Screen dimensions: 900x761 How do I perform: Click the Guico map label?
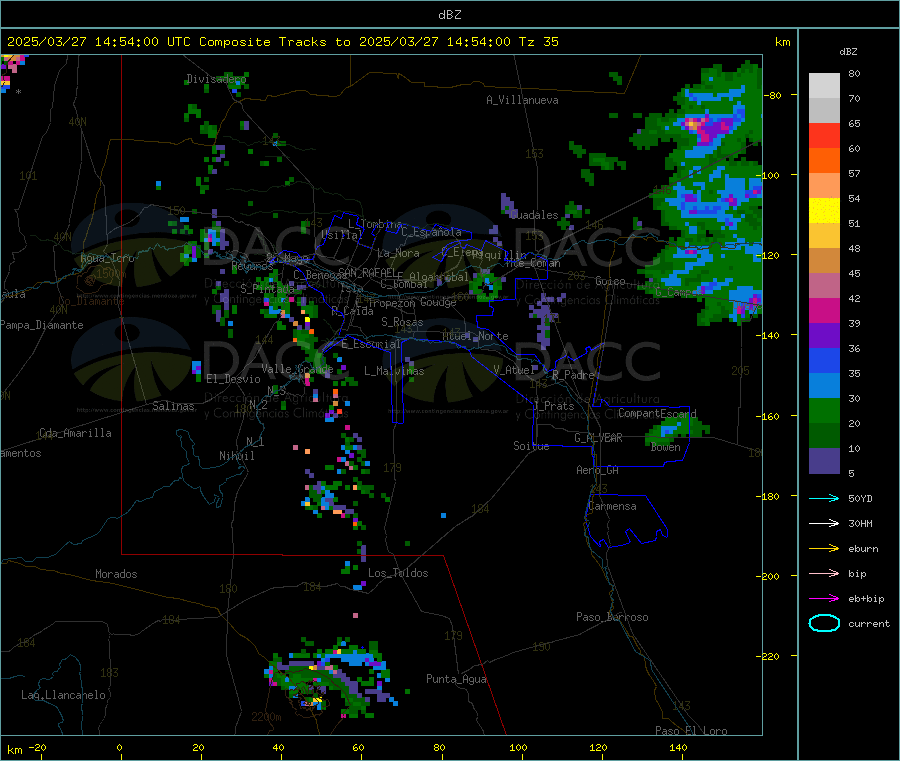(610, 281)
